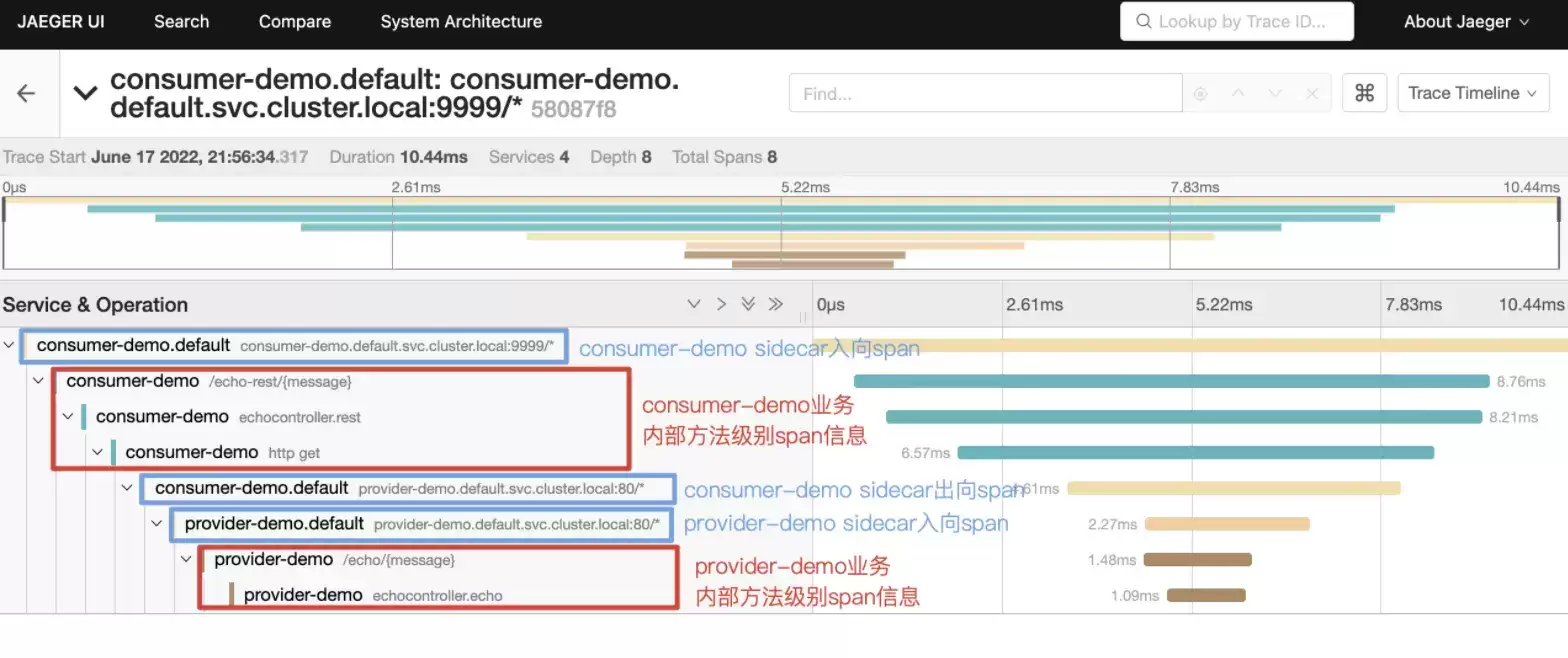Collapse the consumer-demo echocontroller.rest span chevron

[x=68, y=416]
